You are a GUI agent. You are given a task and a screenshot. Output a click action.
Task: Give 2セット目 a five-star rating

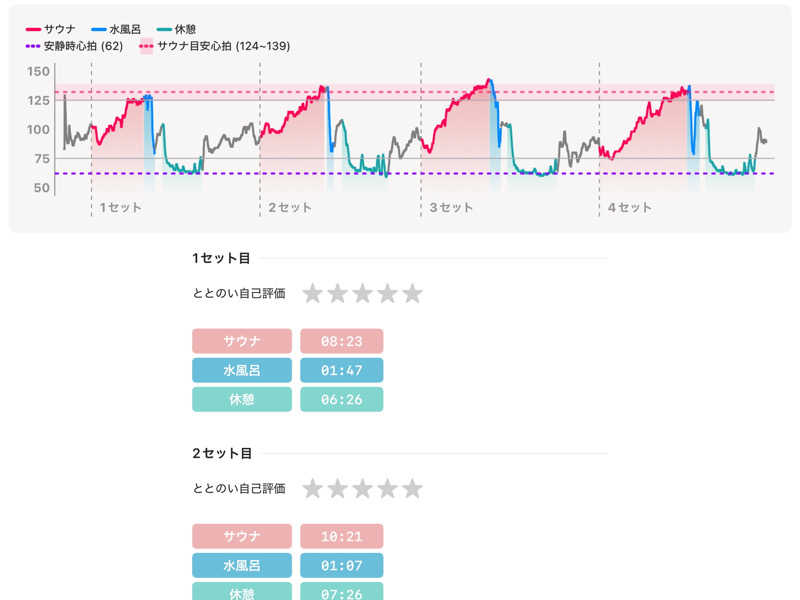point(412,489)
